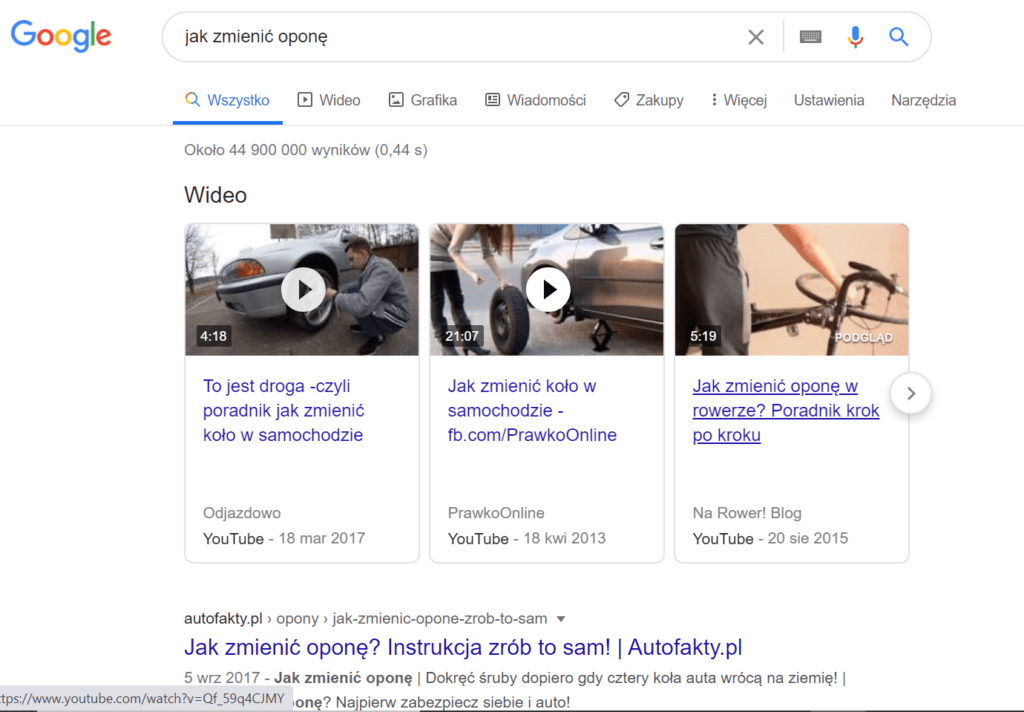1024x712 pixels.
Task: Open Ustawienia from the results bar
Action: pos(828,100)
